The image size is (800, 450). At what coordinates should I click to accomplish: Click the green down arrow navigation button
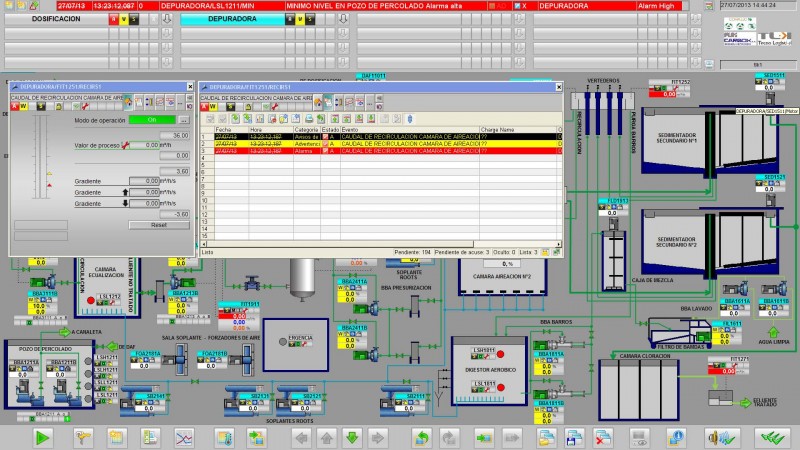[352, 438]
